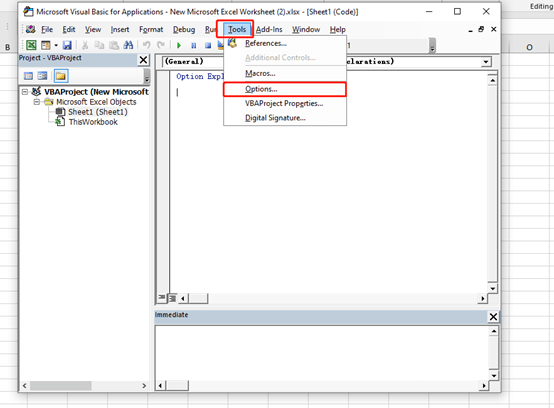The image size is (554, 408).
Task: Click code pane scroll left arrow
Action: pyautogui.click(x=183, y=298)
